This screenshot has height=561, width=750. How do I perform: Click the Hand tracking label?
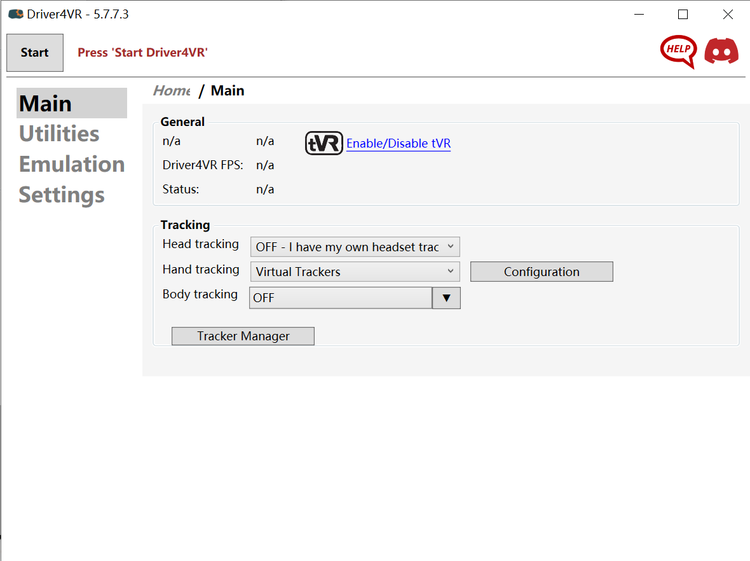pos(201,269)
